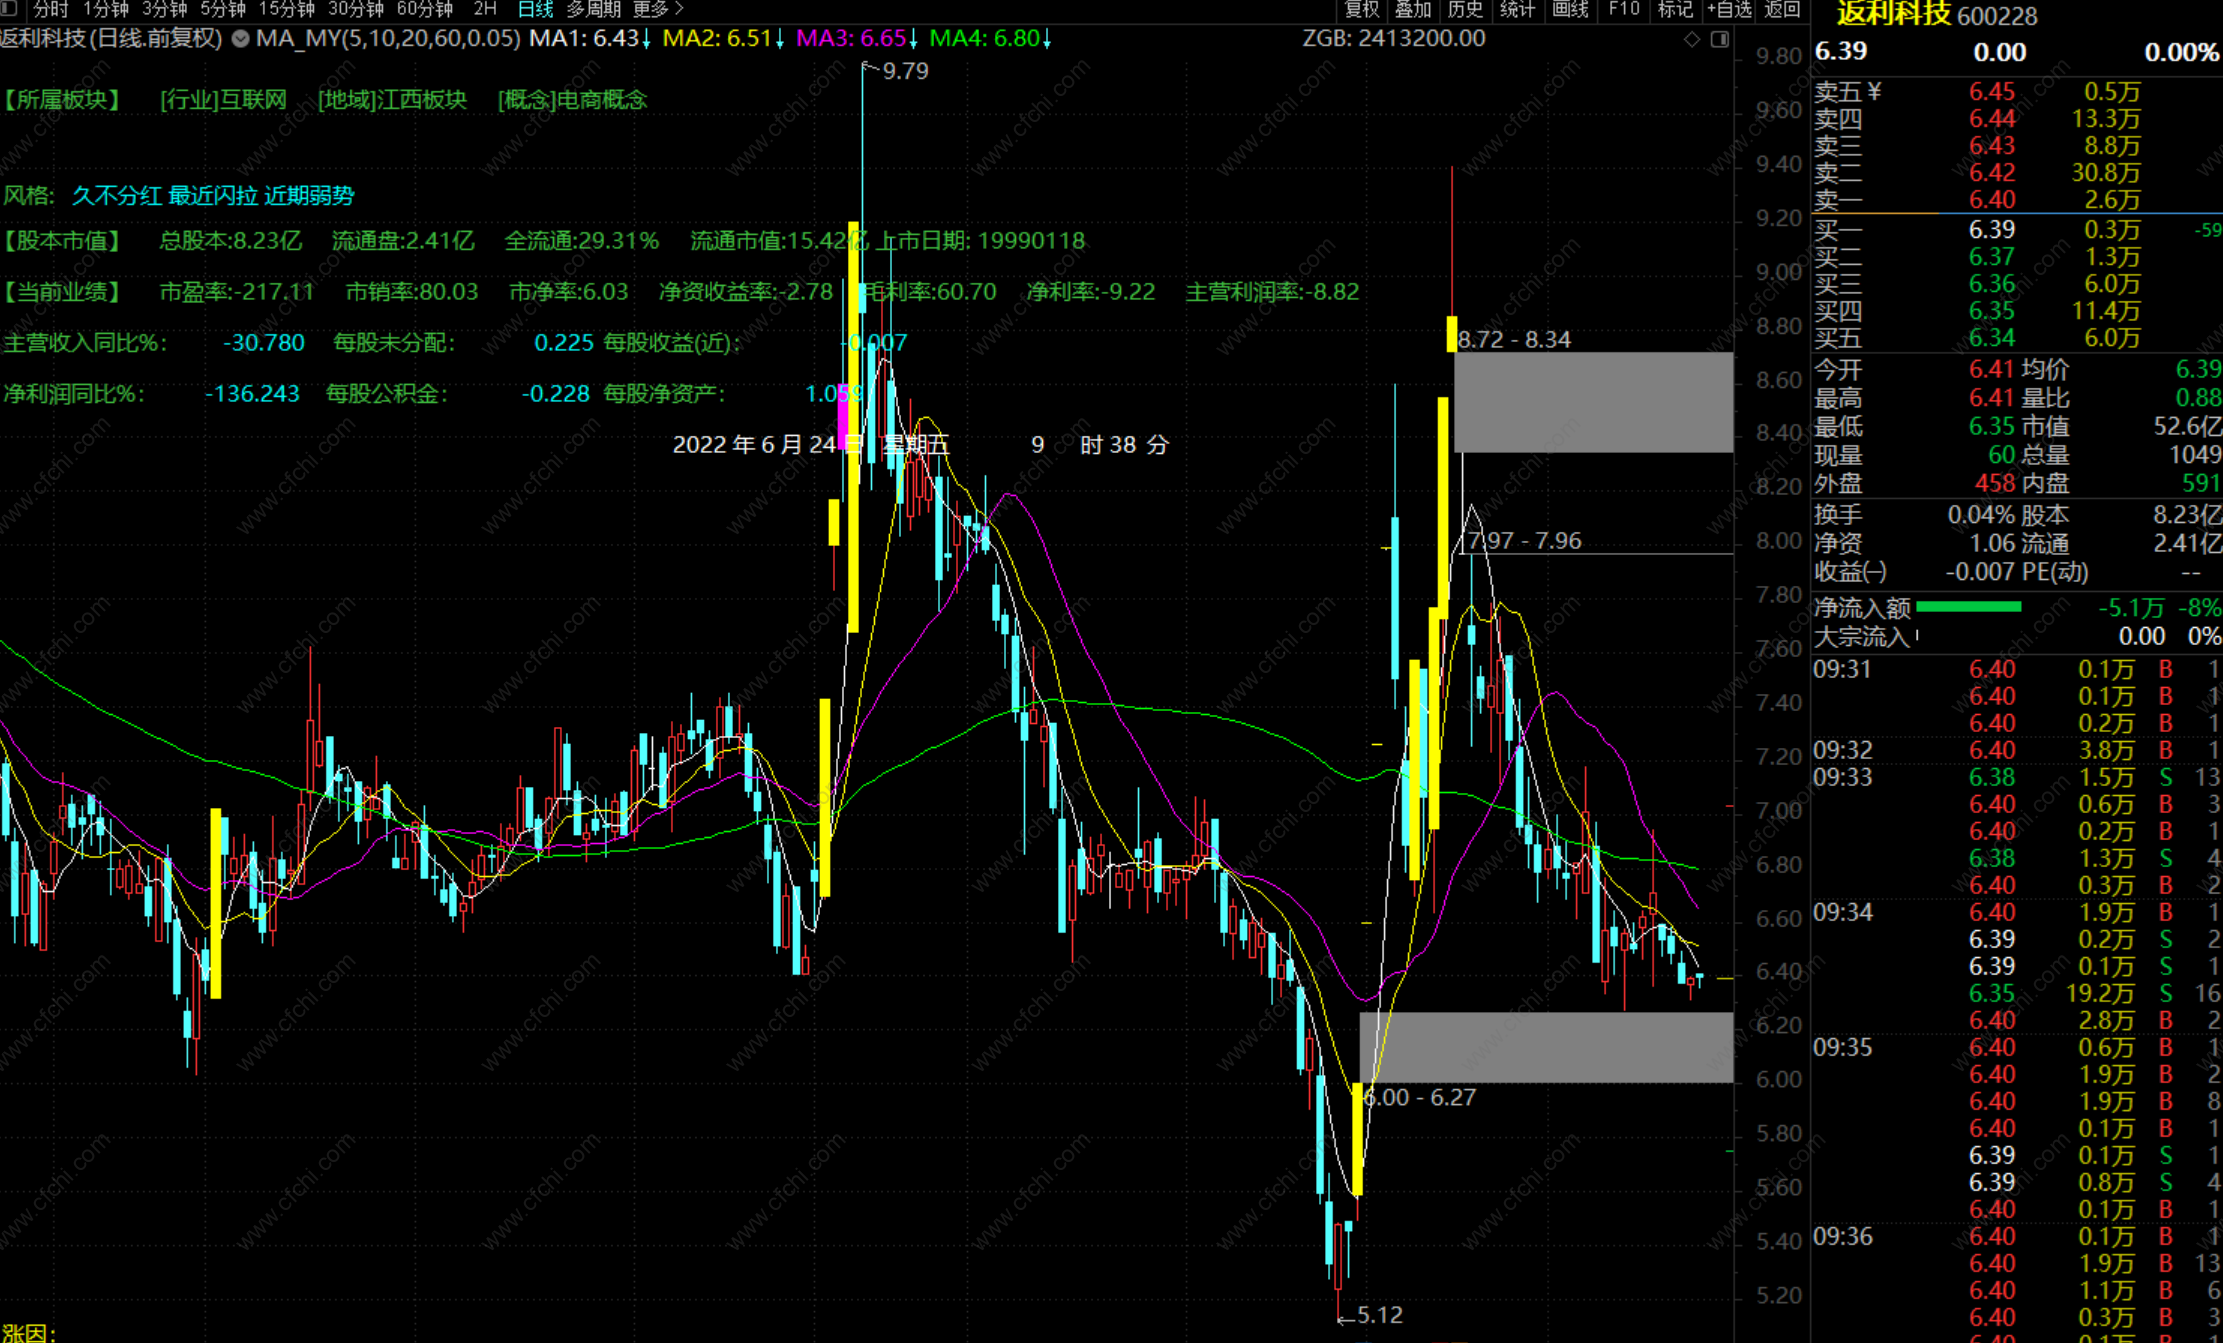Click the diamond icon above price axis
Viewport: 2223px width, 1343px height.
point(1692,39)
